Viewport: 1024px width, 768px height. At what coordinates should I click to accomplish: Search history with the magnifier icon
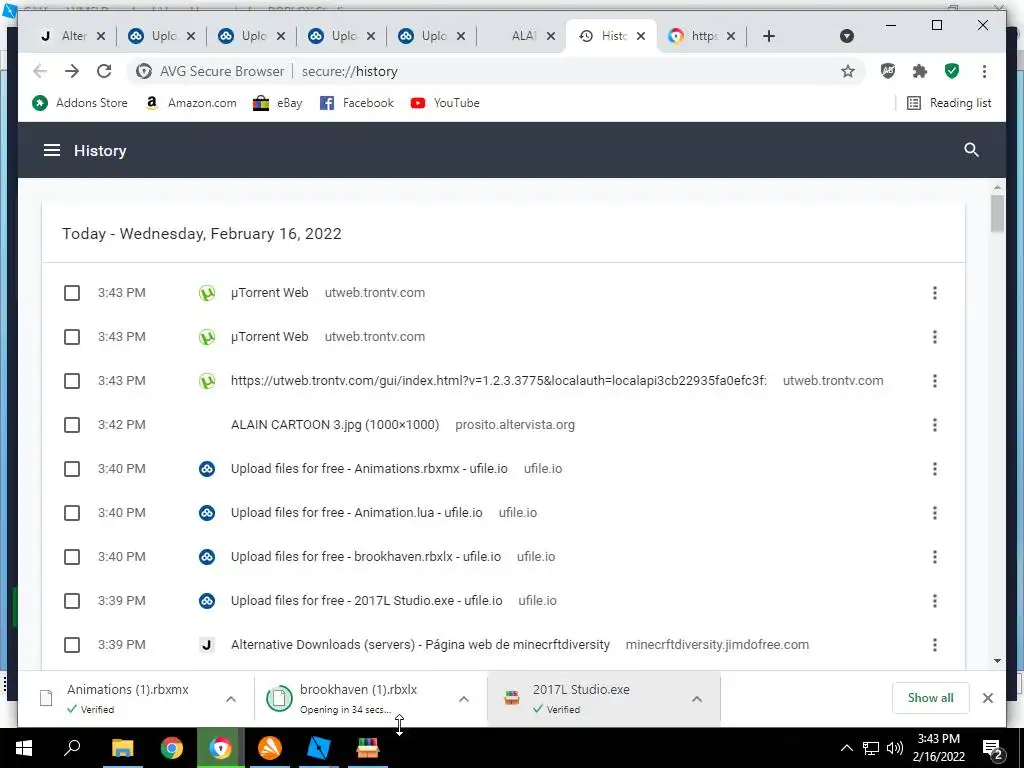[971, 150]
